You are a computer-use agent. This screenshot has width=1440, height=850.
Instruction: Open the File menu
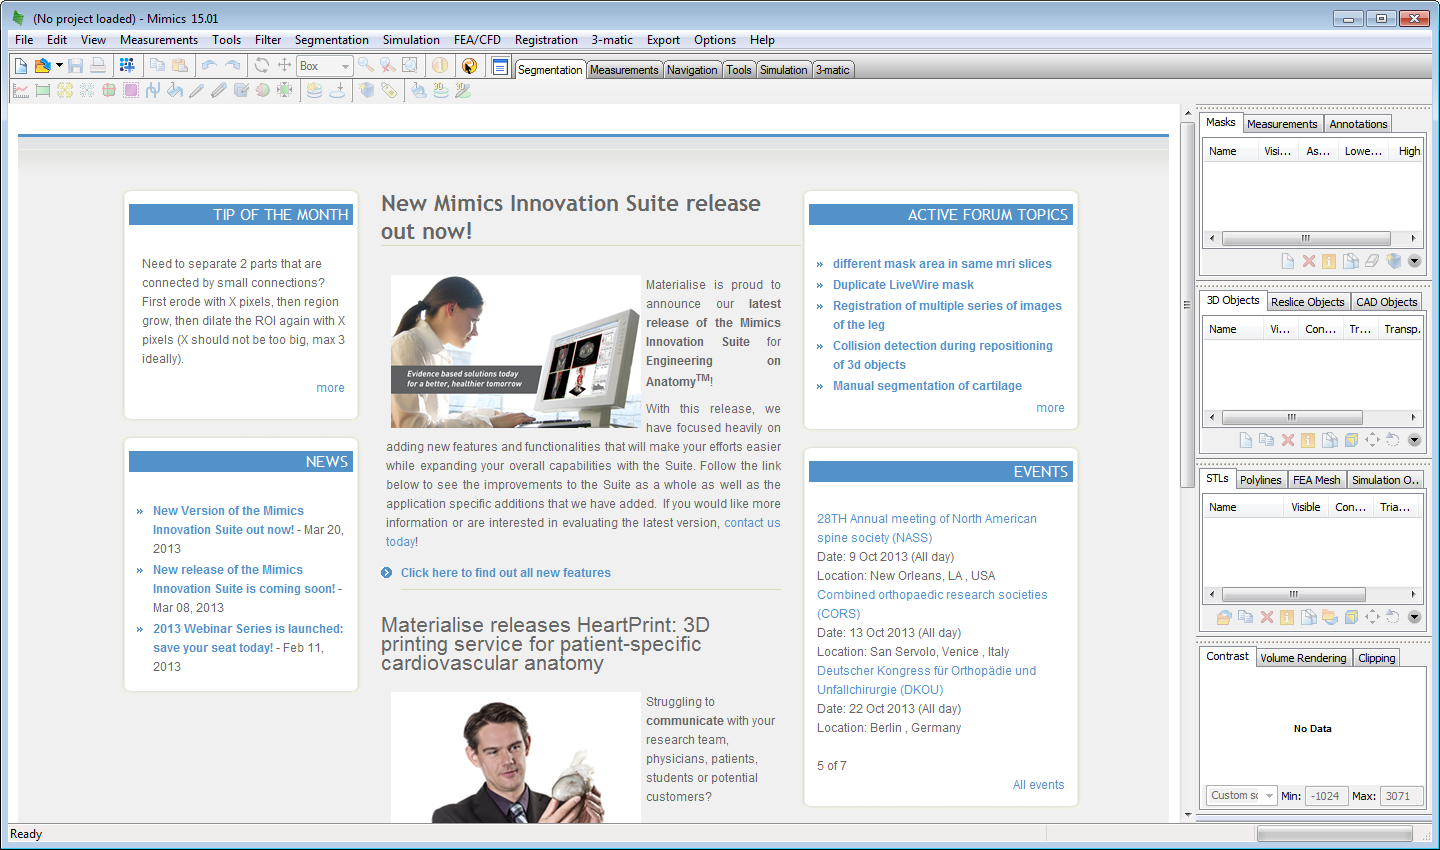24,40
